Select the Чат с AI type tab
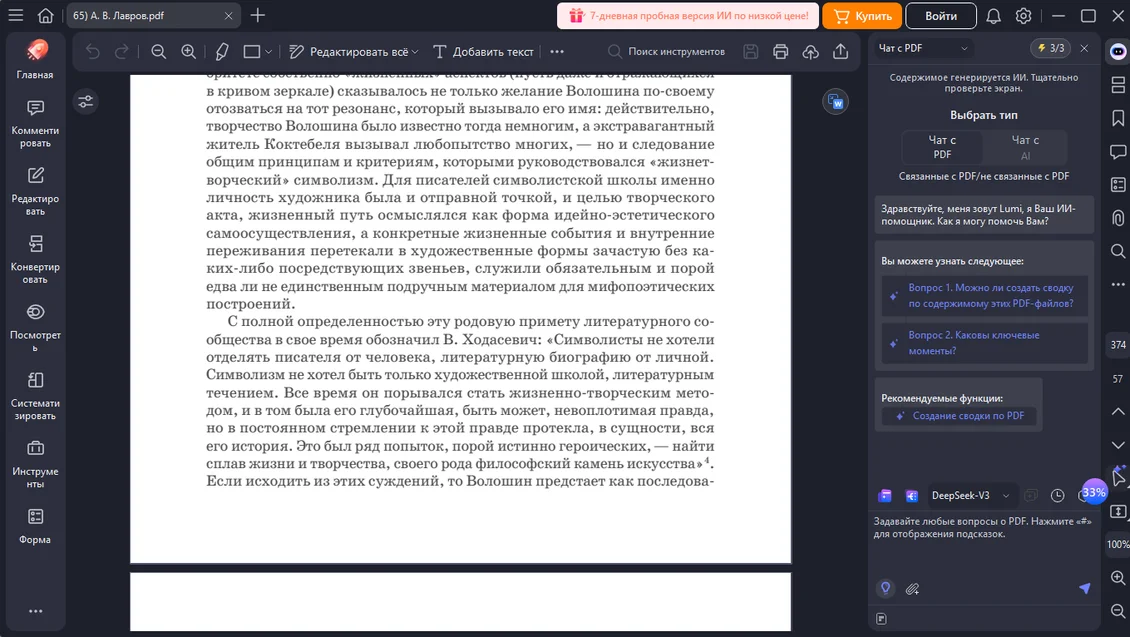This screenshot has width=1130, height=637. point(1025,147)
